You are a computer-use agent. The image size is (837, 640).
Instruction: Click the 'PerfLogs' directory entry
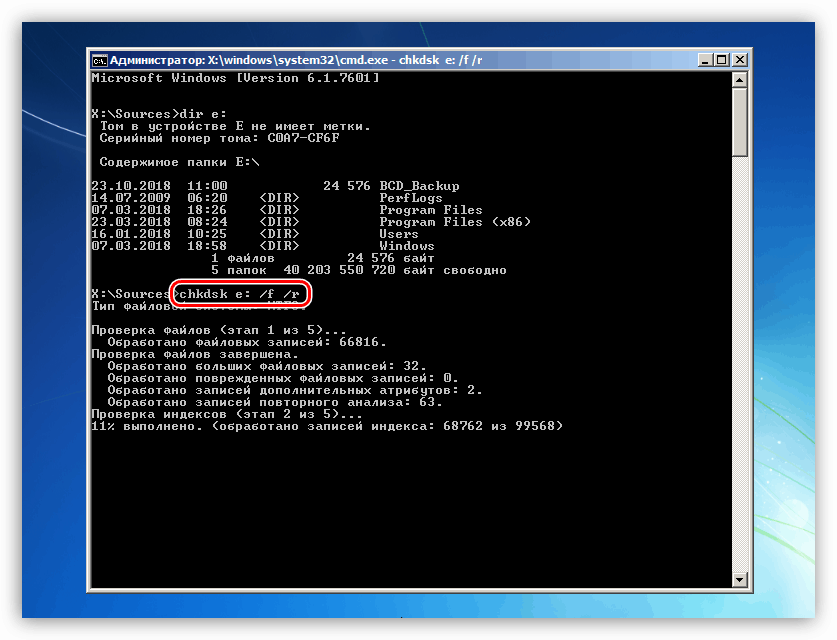point(267,198)
